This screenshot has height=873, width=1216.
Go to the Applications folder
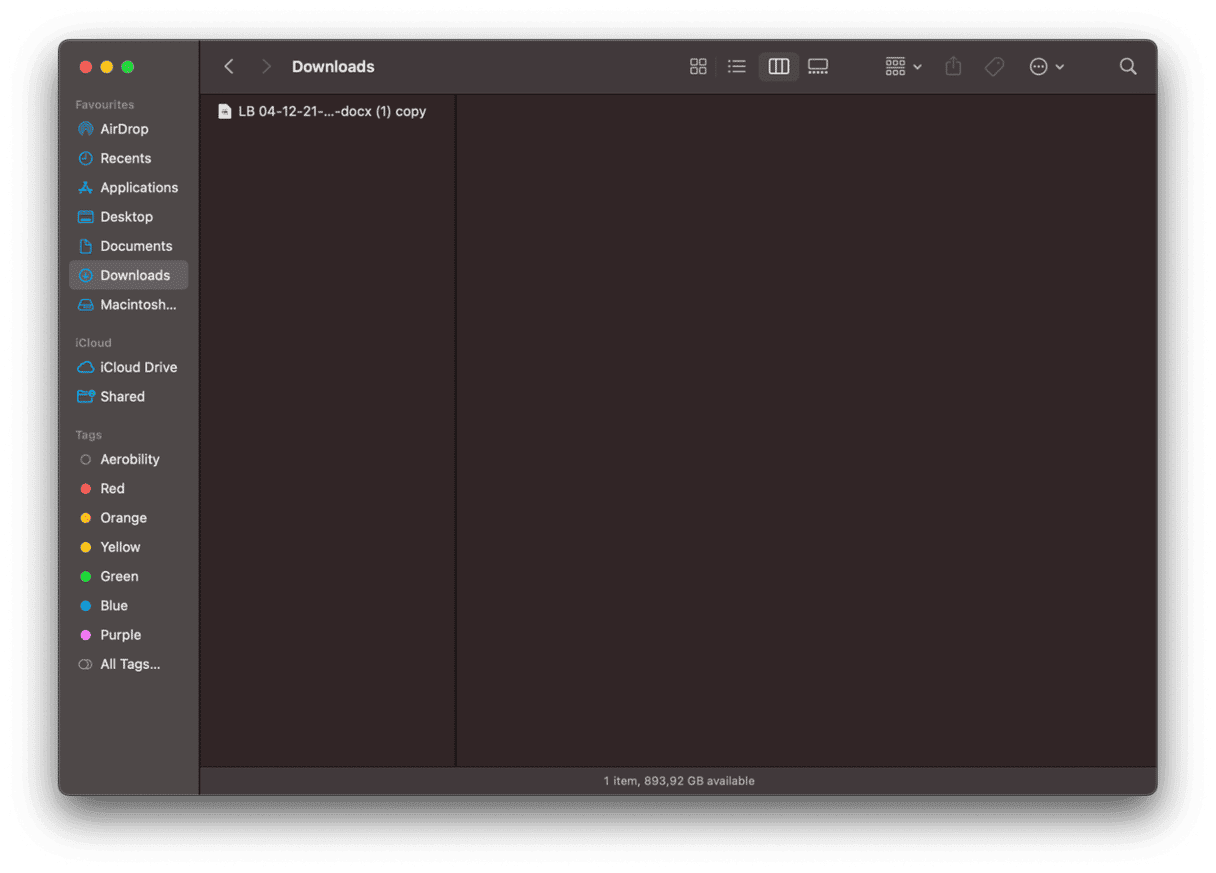click(138, 188)
